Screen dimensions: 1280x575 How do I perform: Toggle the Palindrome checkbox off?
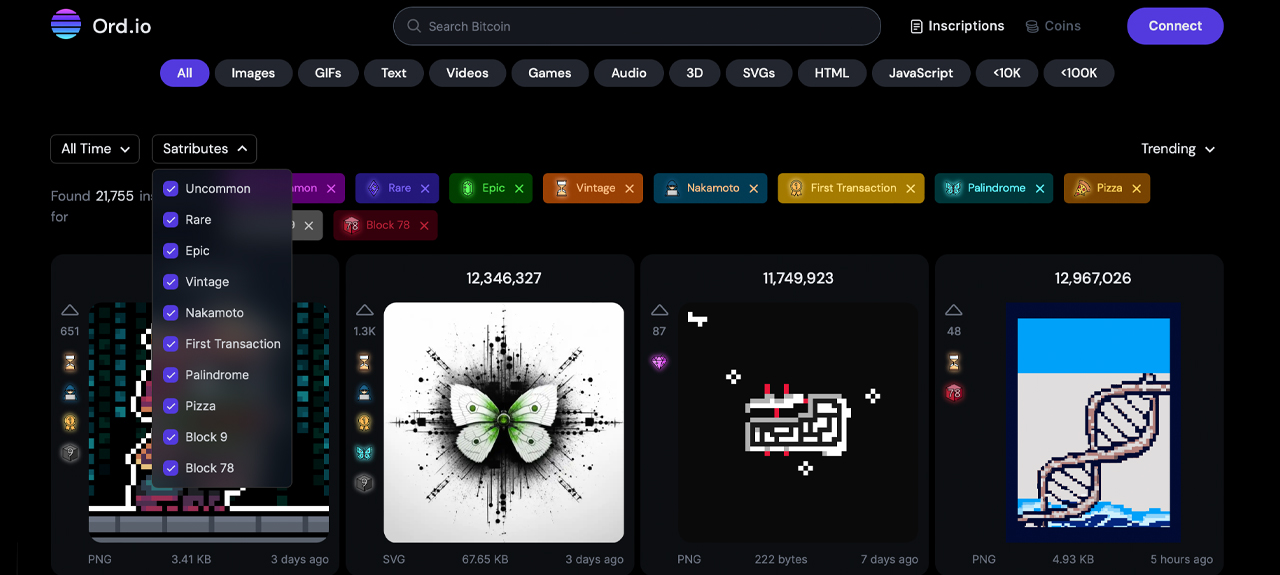click(x=171, y=375)
